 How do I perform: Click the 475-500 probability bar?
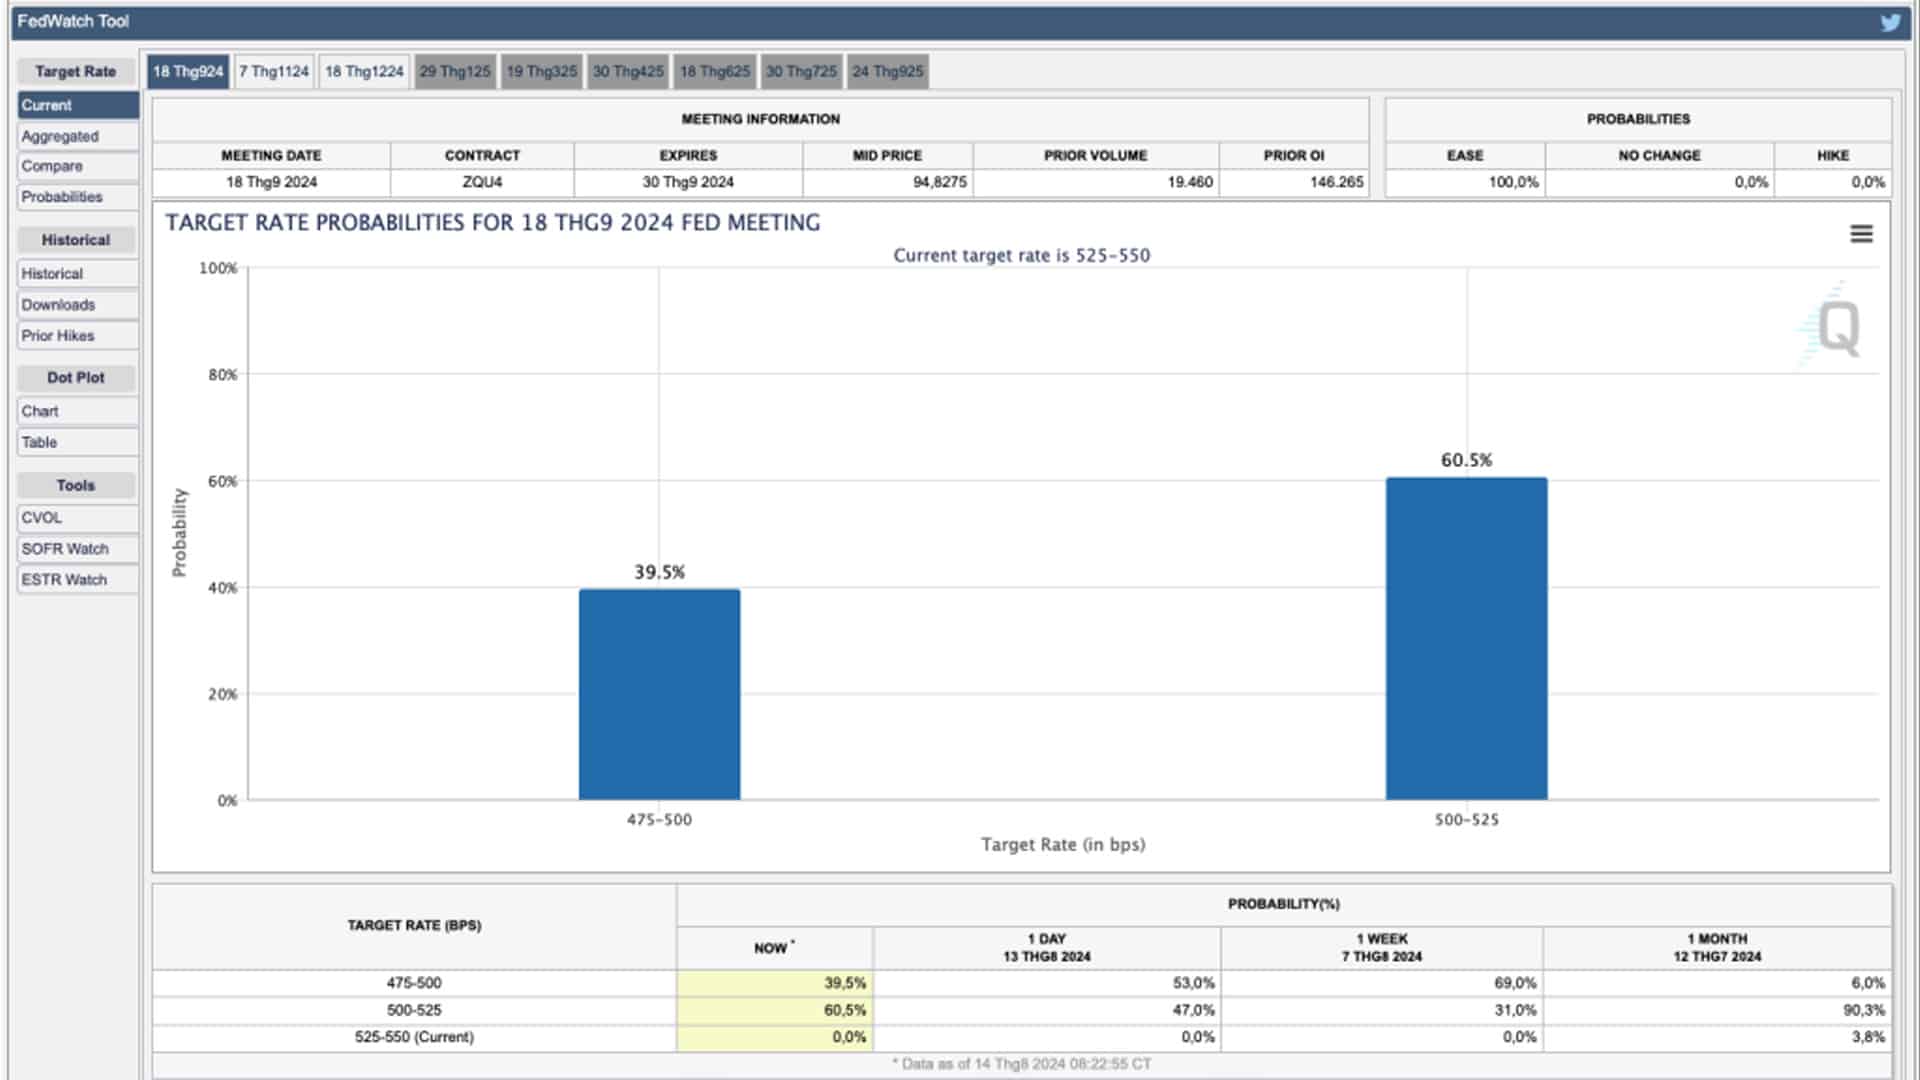(659, 694)
